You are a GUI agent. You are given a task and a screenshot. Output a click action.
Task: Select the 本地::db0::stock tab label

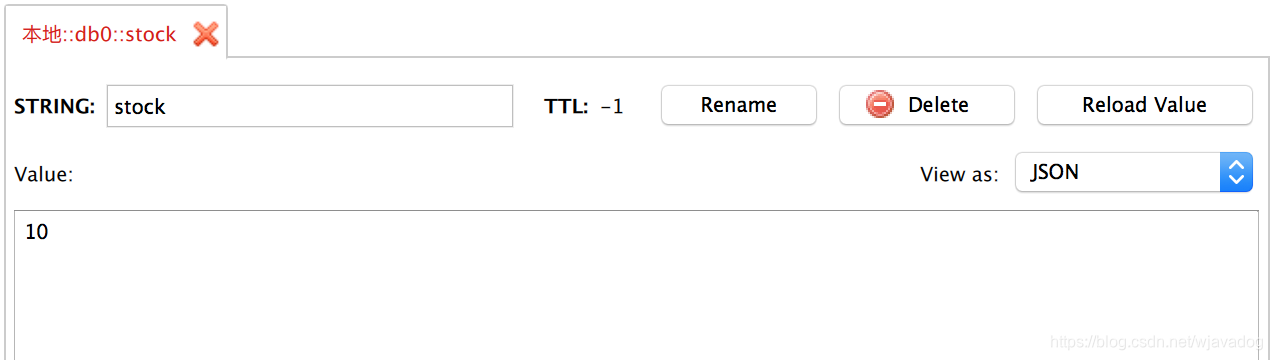point(99,34)
